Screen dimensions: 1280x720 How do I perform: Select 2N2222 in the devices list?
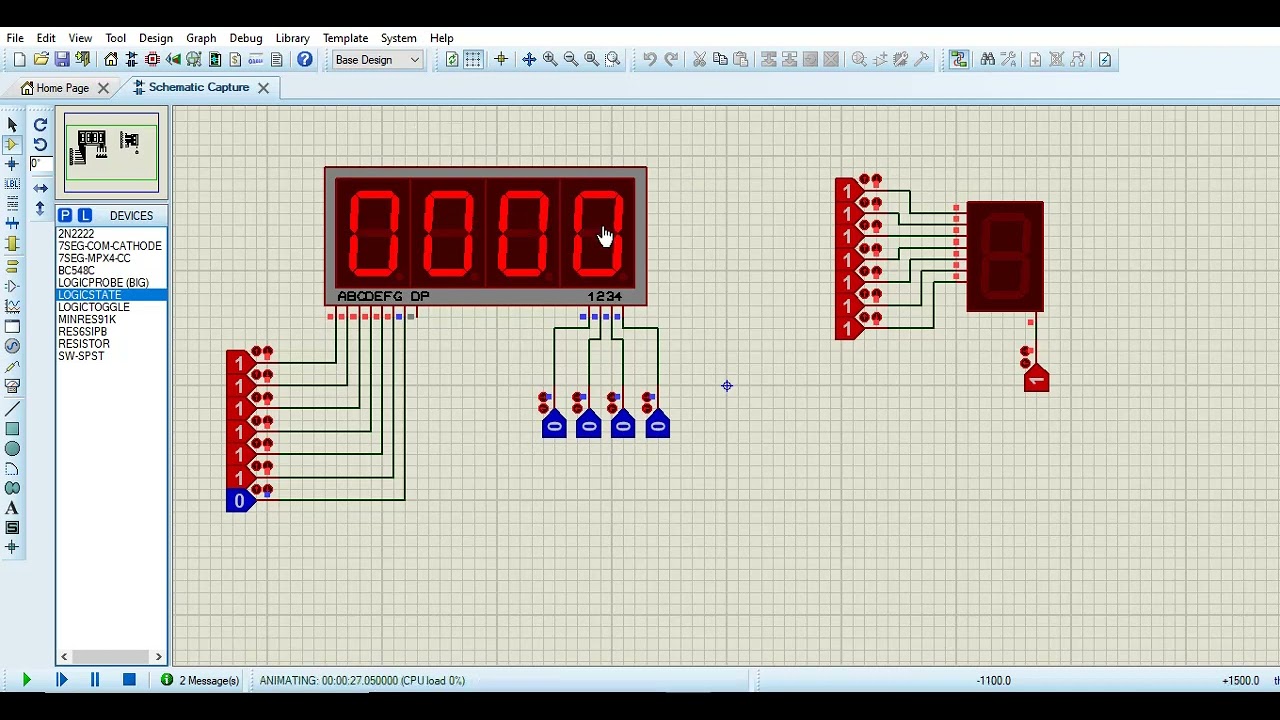76,234
